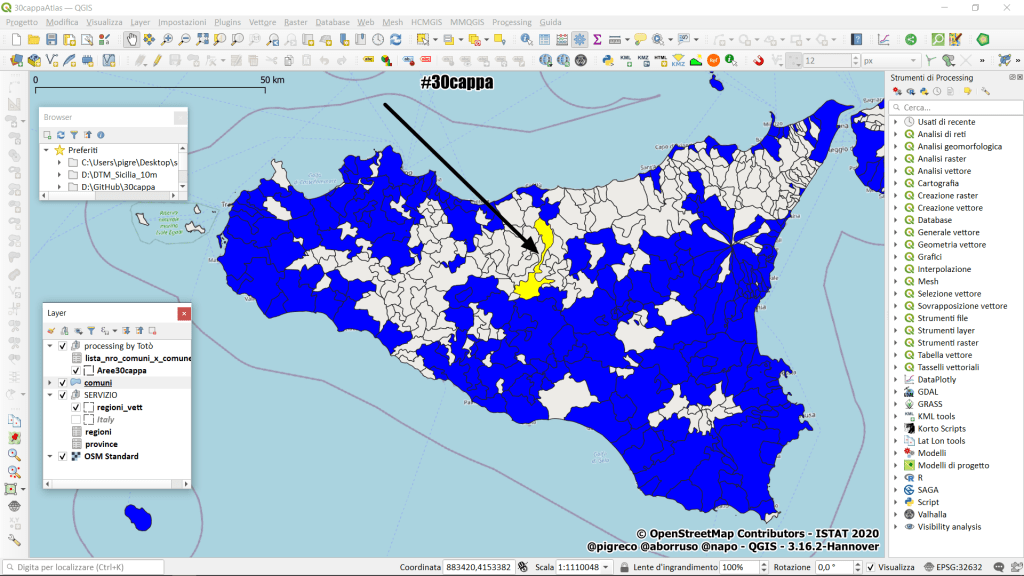Enable the Italy layer checkbox
The image size is (1024, 576).
(x=75, y=420)
